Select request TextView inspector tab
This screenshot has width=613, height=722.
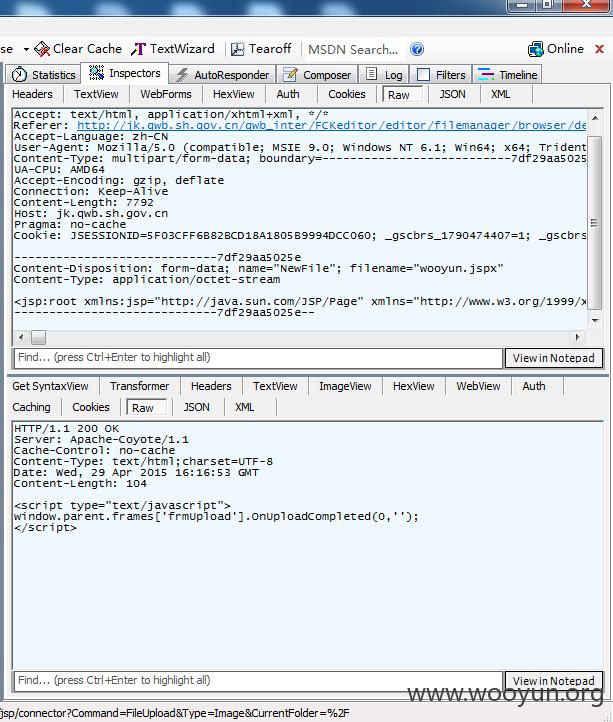[96, 94]
